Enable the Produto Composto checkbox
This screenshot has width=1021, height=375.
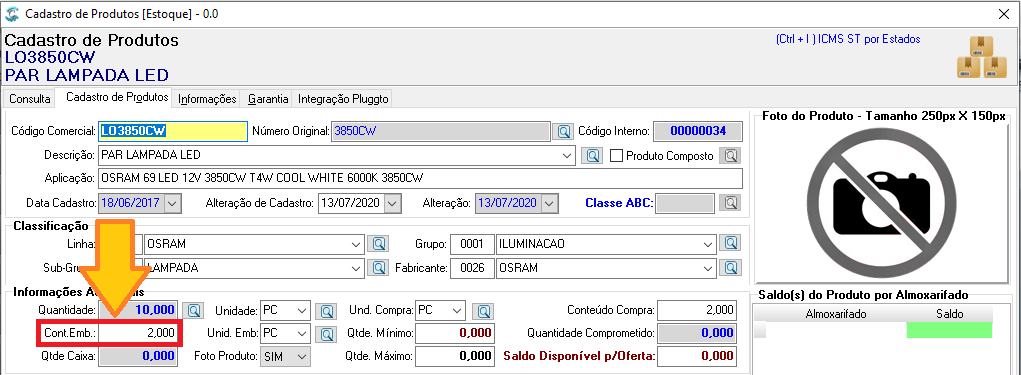tap(616, 156)
